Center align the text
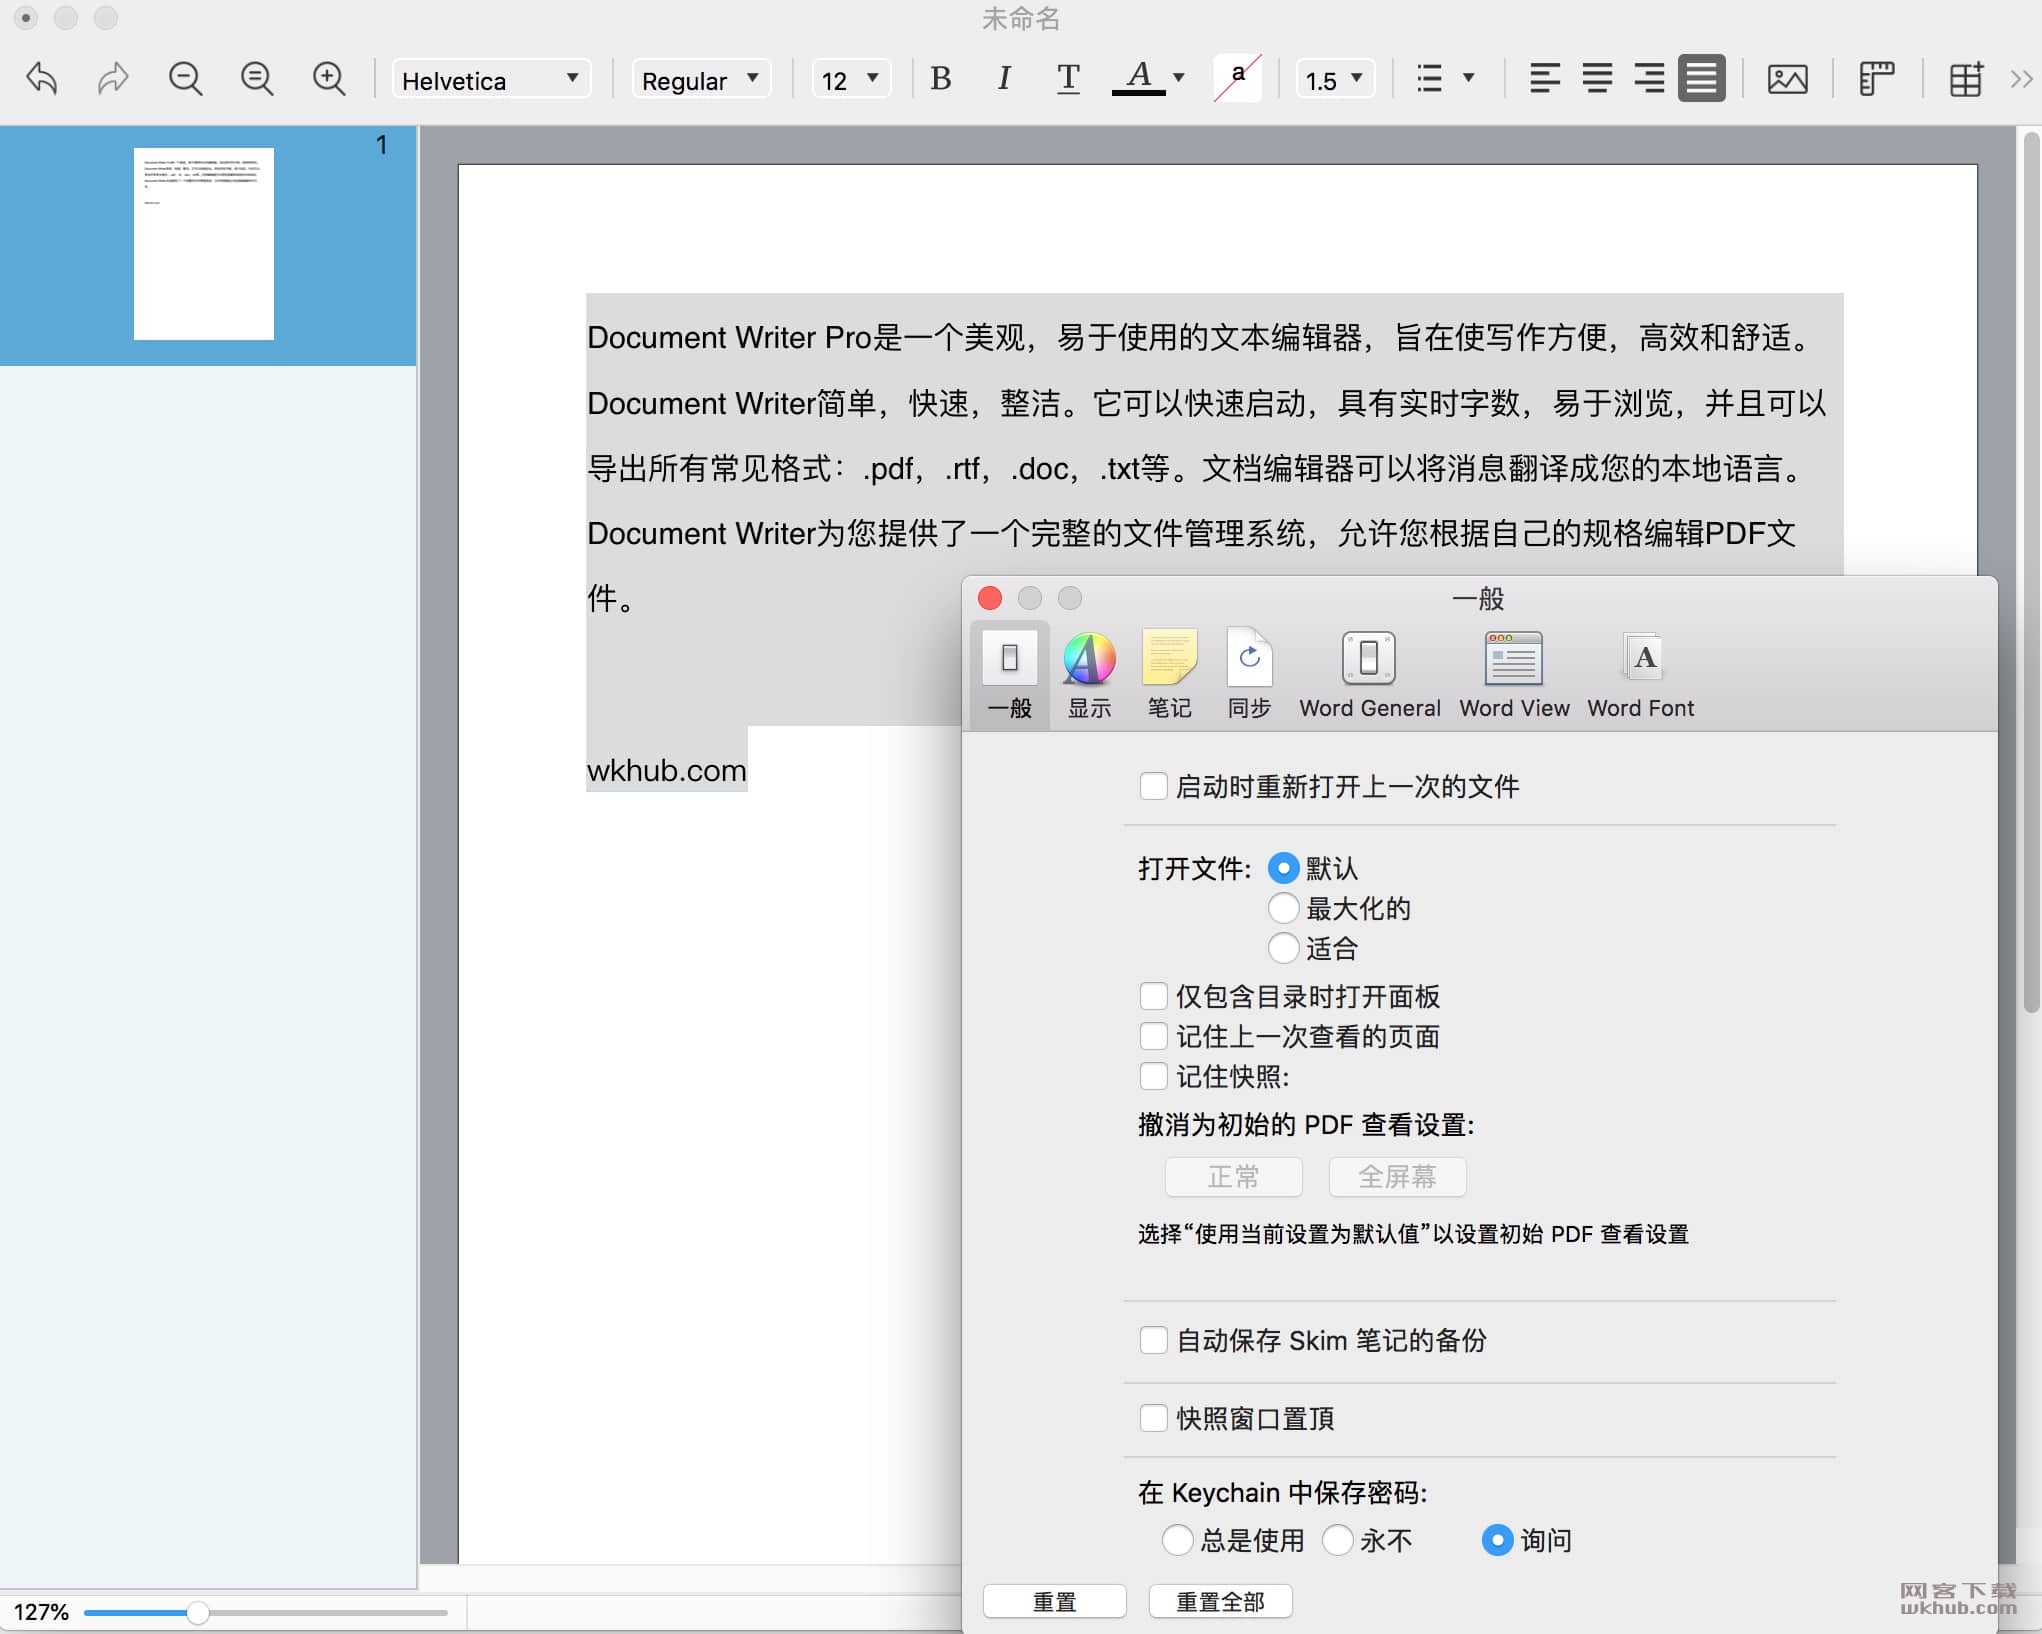Image resolution: width=2042 pixels, height=1634 pixels. [x=1597, y=78]
